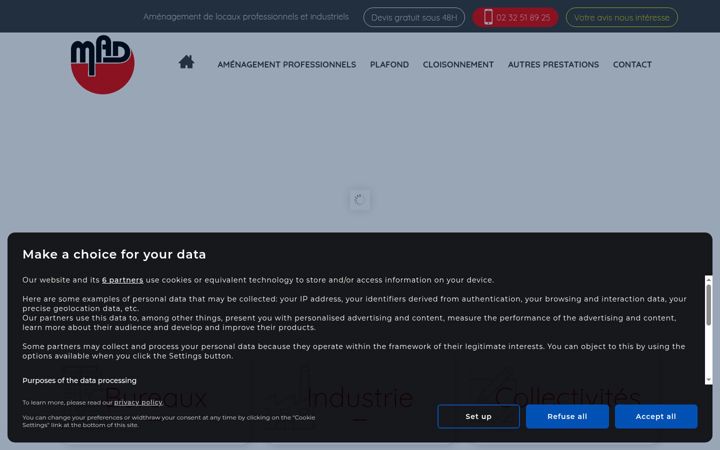The image size is (720, 450).
Task: Click 'Make a choice for your data' title
Action: (114, 254)
